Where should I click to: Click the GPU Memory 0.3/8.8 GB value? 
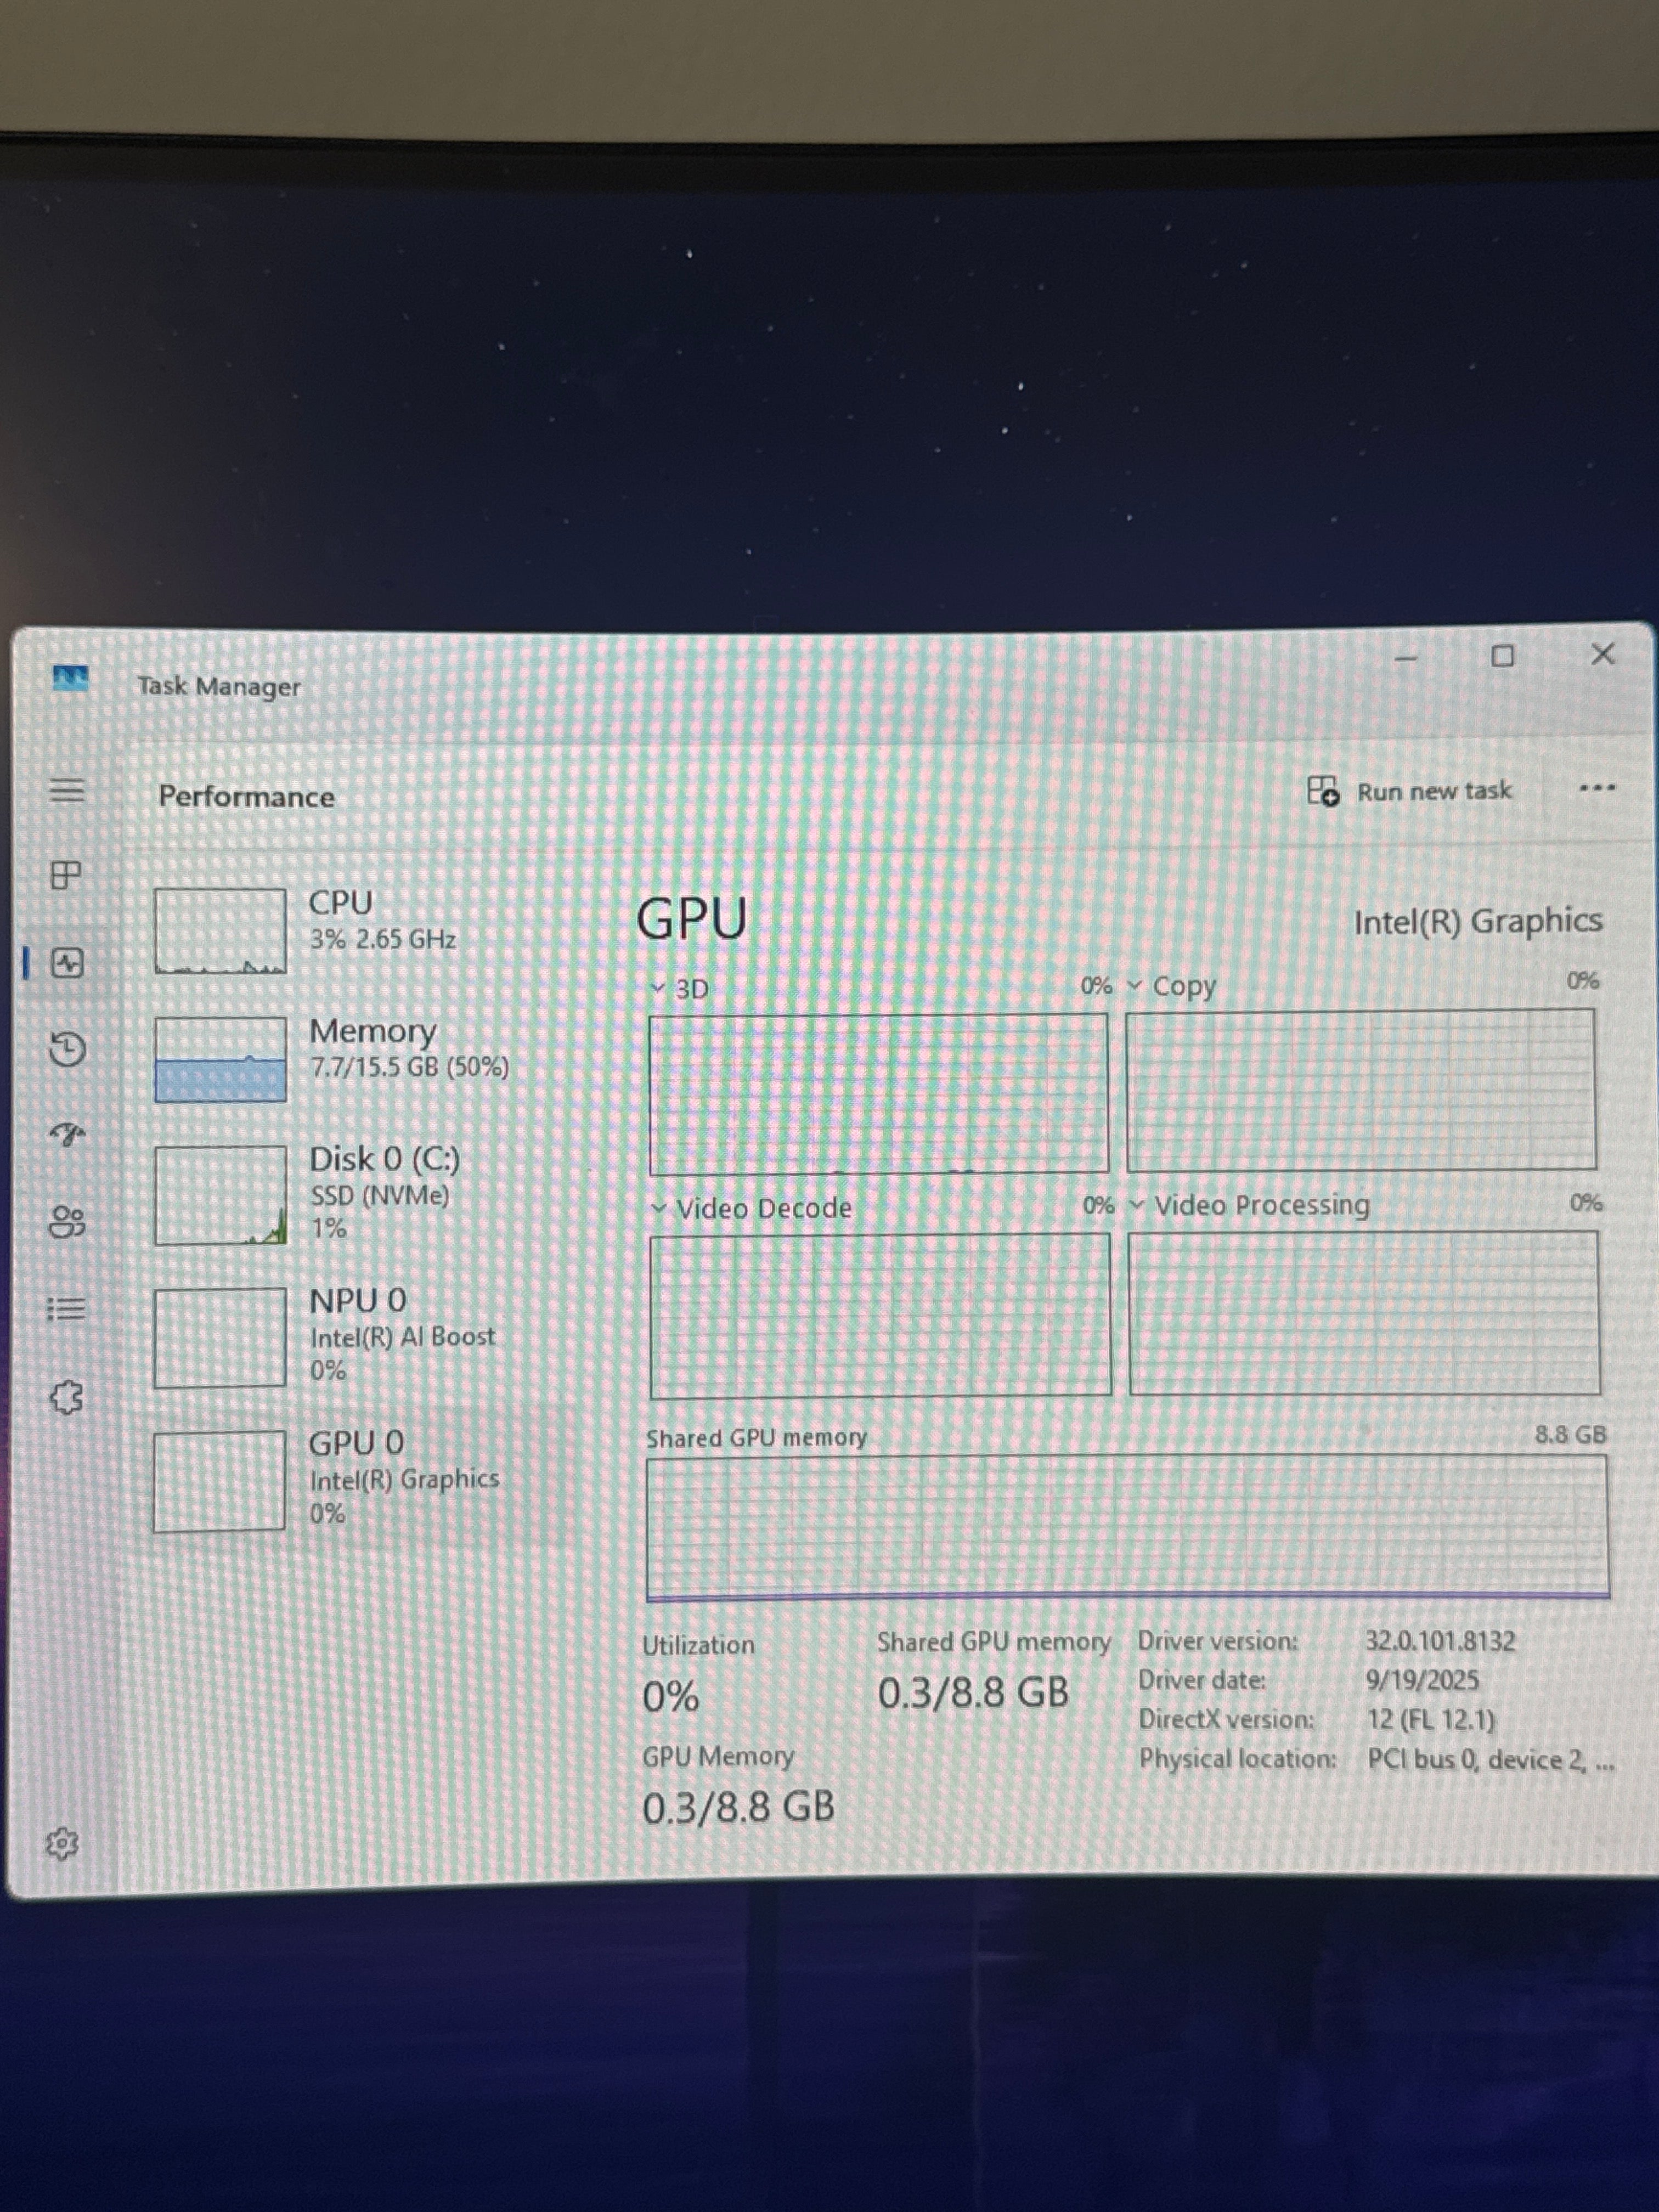[x=738, y=1807]
